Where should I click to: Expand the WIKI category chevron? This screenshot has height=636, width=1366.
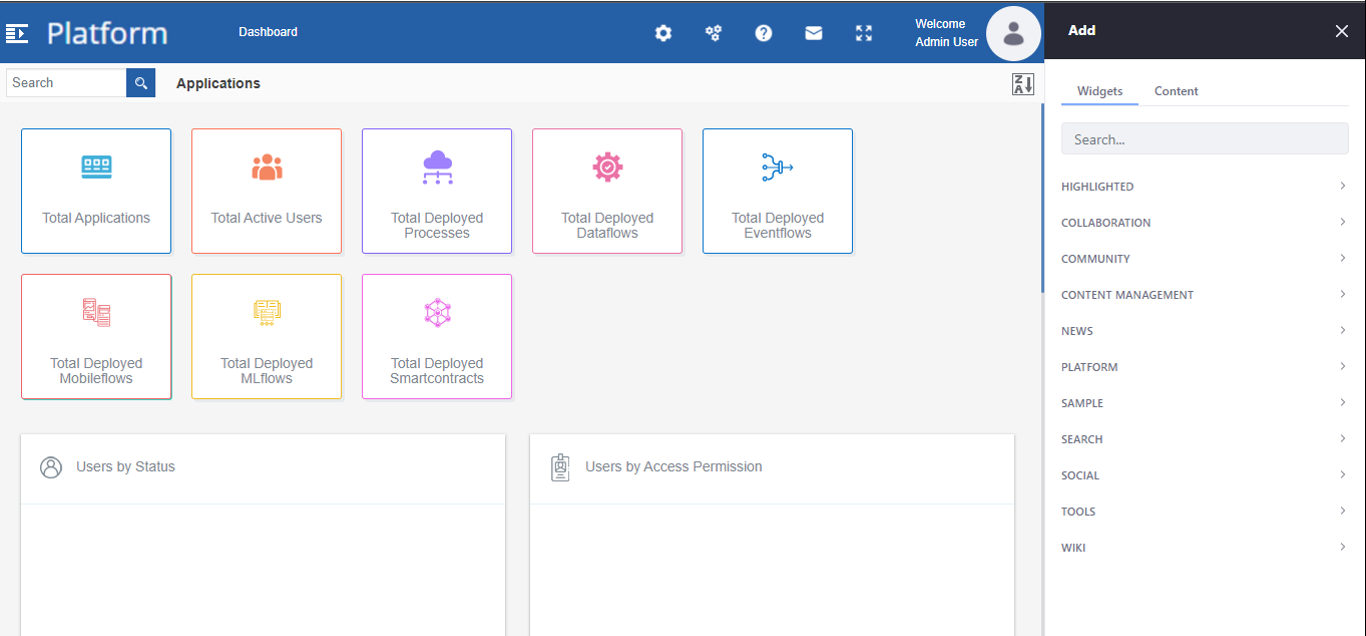(1343, 546)
